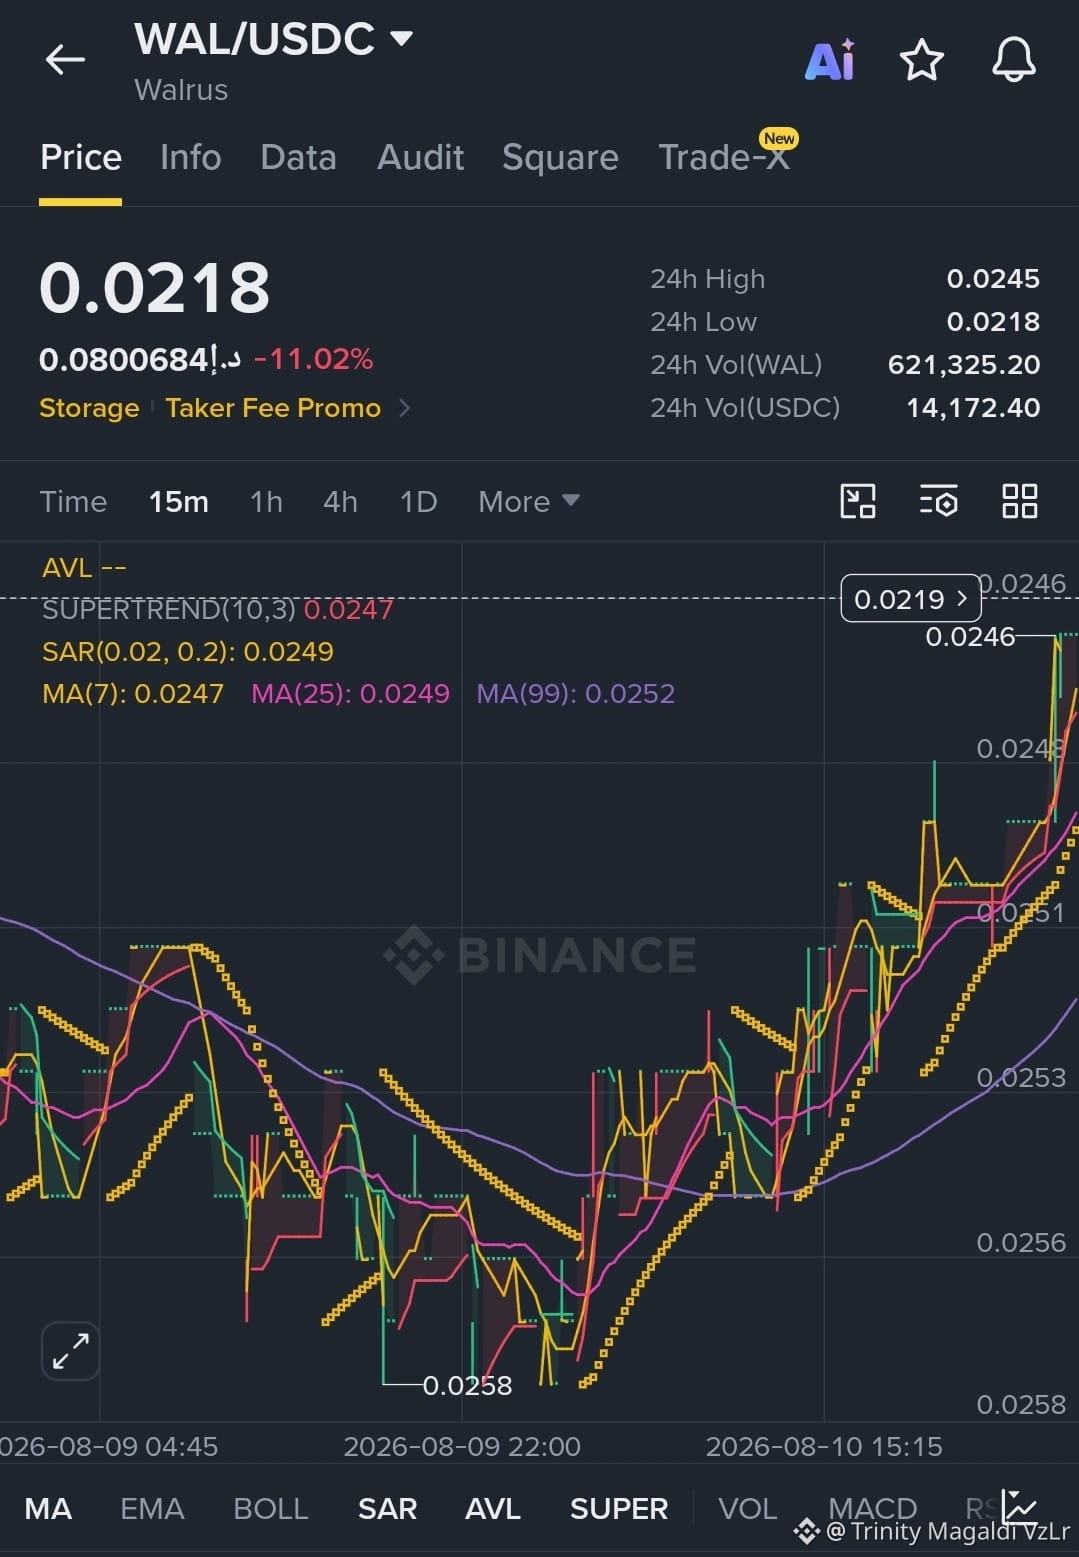Open chart settings icon

tap(938, 501)
